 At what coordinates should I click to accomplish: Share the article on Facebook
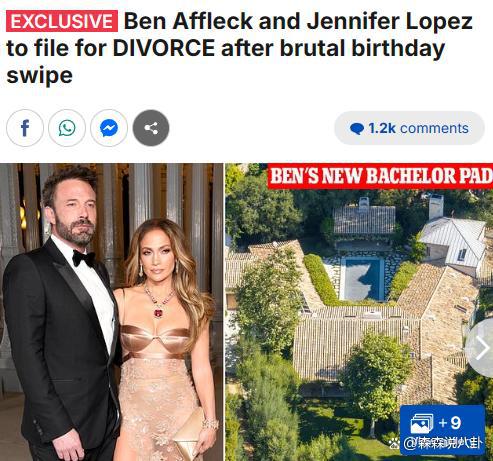[x=25, y=128]
